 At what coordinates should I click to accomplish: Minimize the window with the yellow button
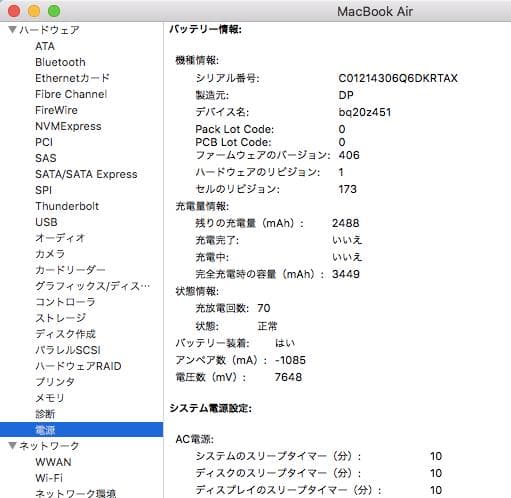point(34,11)
